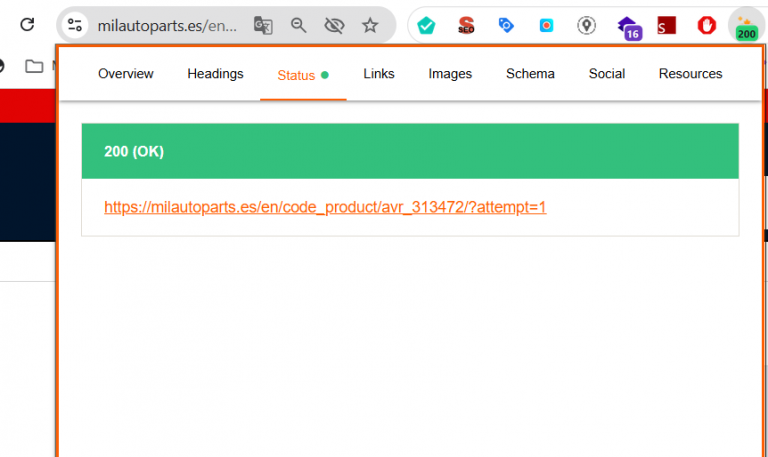Switch to the Social tab
The height and width of the screenshot is (457, 768).
[x=607, y=73]
